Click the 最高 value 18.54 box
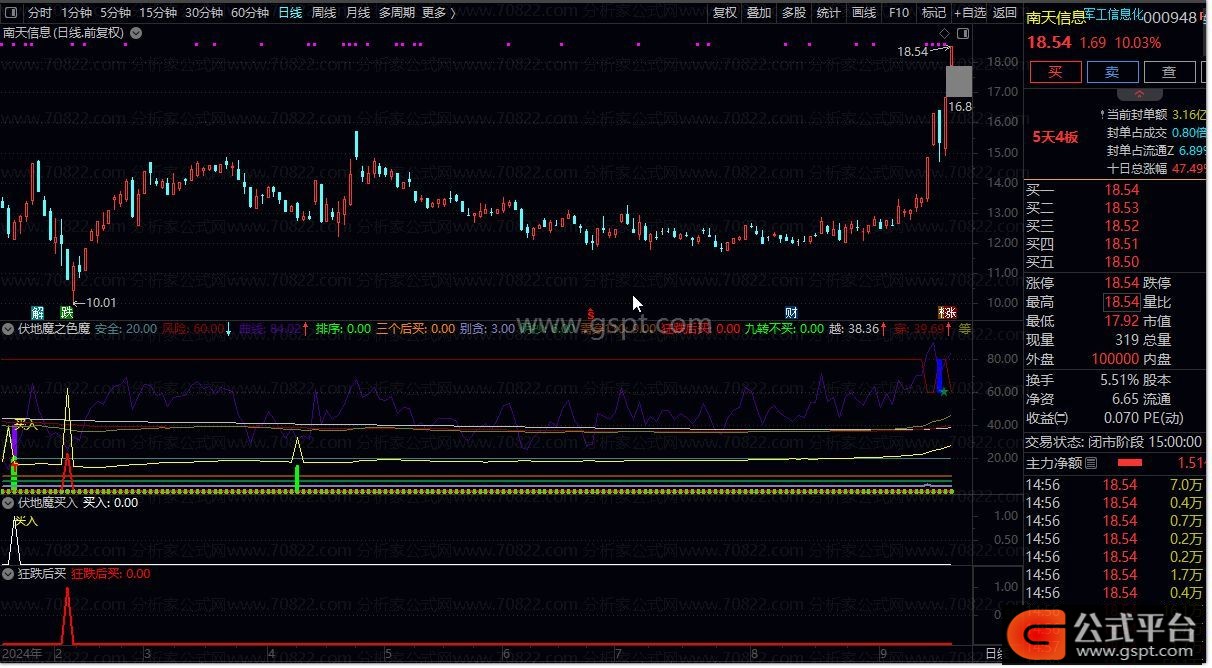 (1121, 302)
